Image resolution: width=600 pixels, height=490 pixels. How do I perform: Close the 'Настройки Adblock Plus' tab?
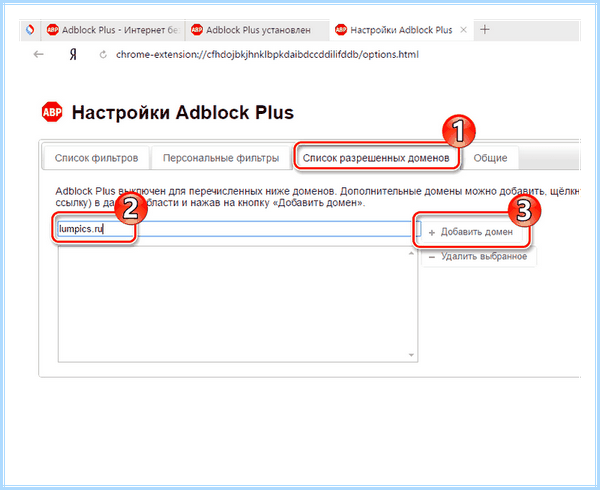pyautogui.click(x=463, y=30)
